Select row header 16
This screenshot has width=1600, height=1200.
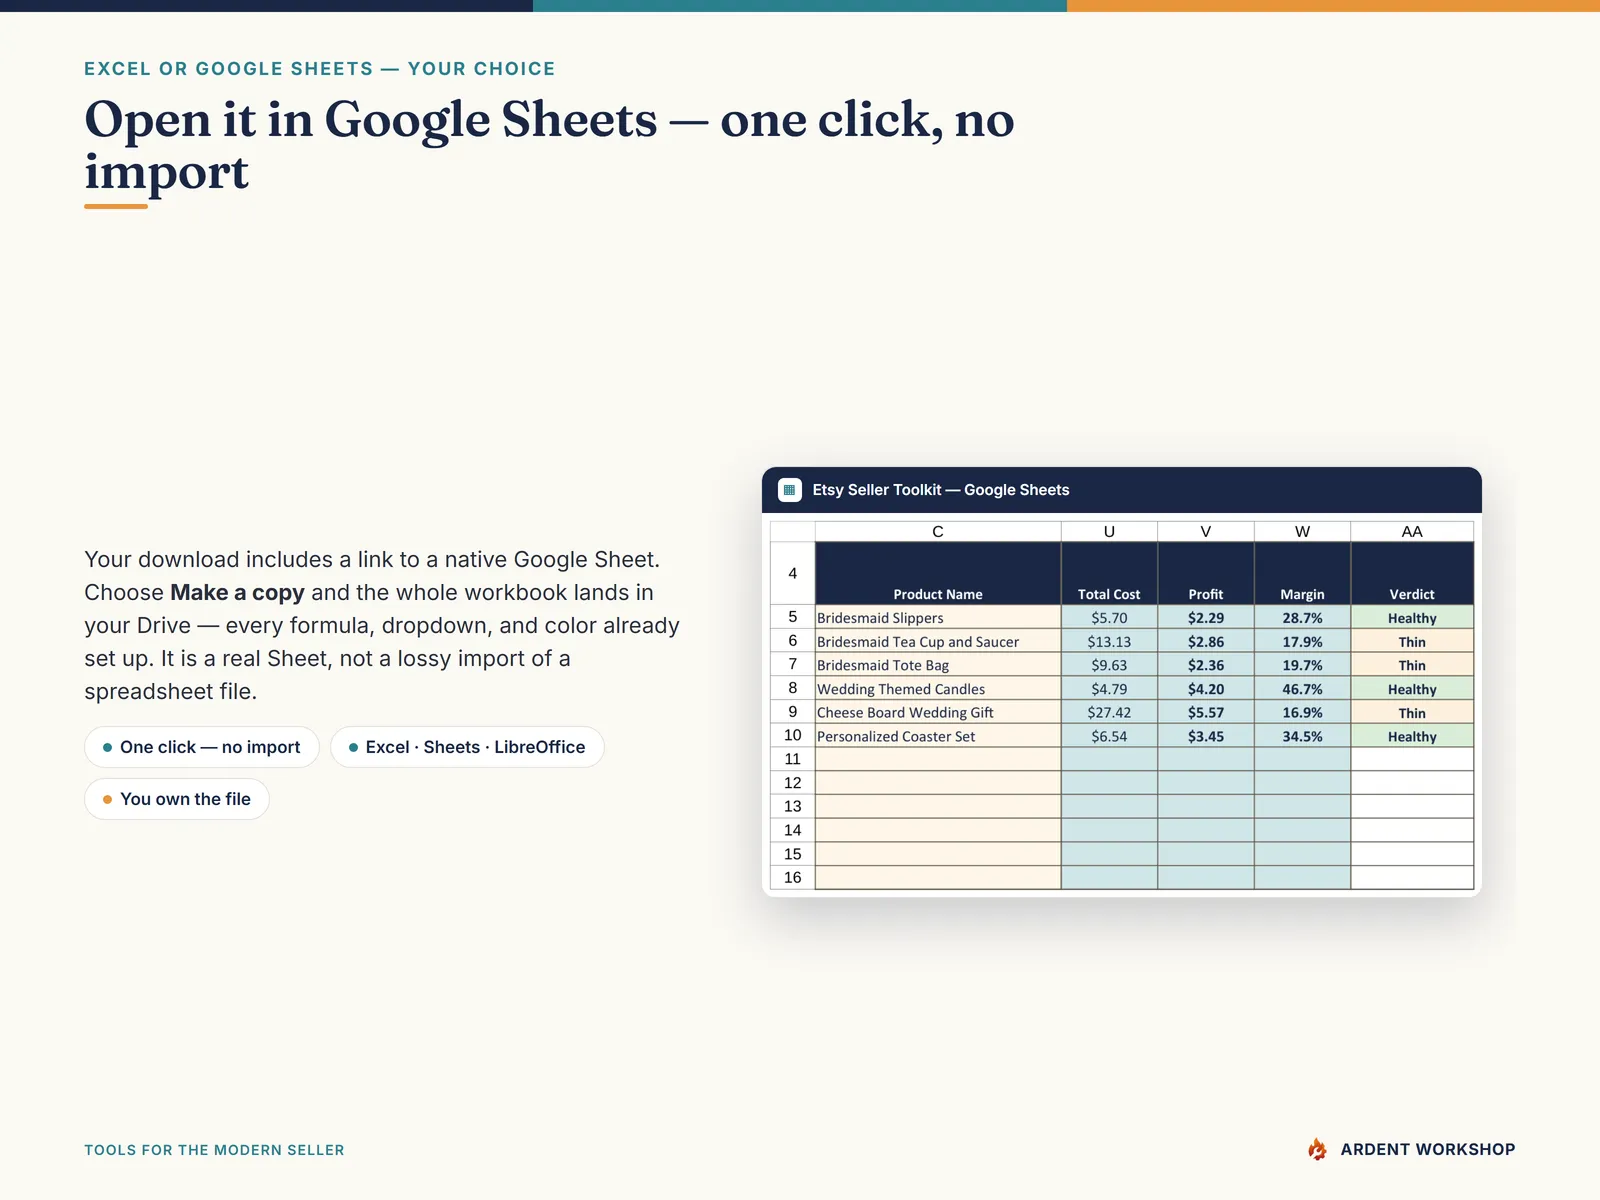(x=793, y=877)
